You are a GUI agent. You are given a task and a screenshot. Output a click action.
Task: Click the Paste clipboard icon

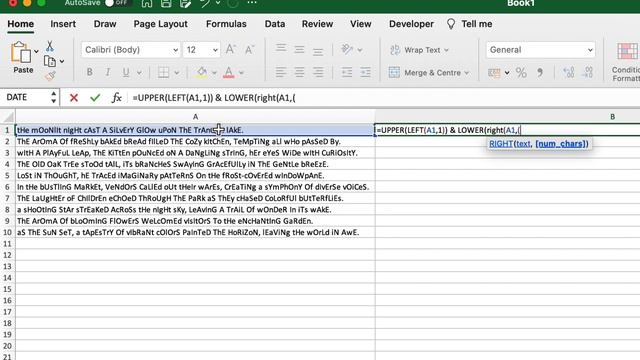[x=21, y=52]
